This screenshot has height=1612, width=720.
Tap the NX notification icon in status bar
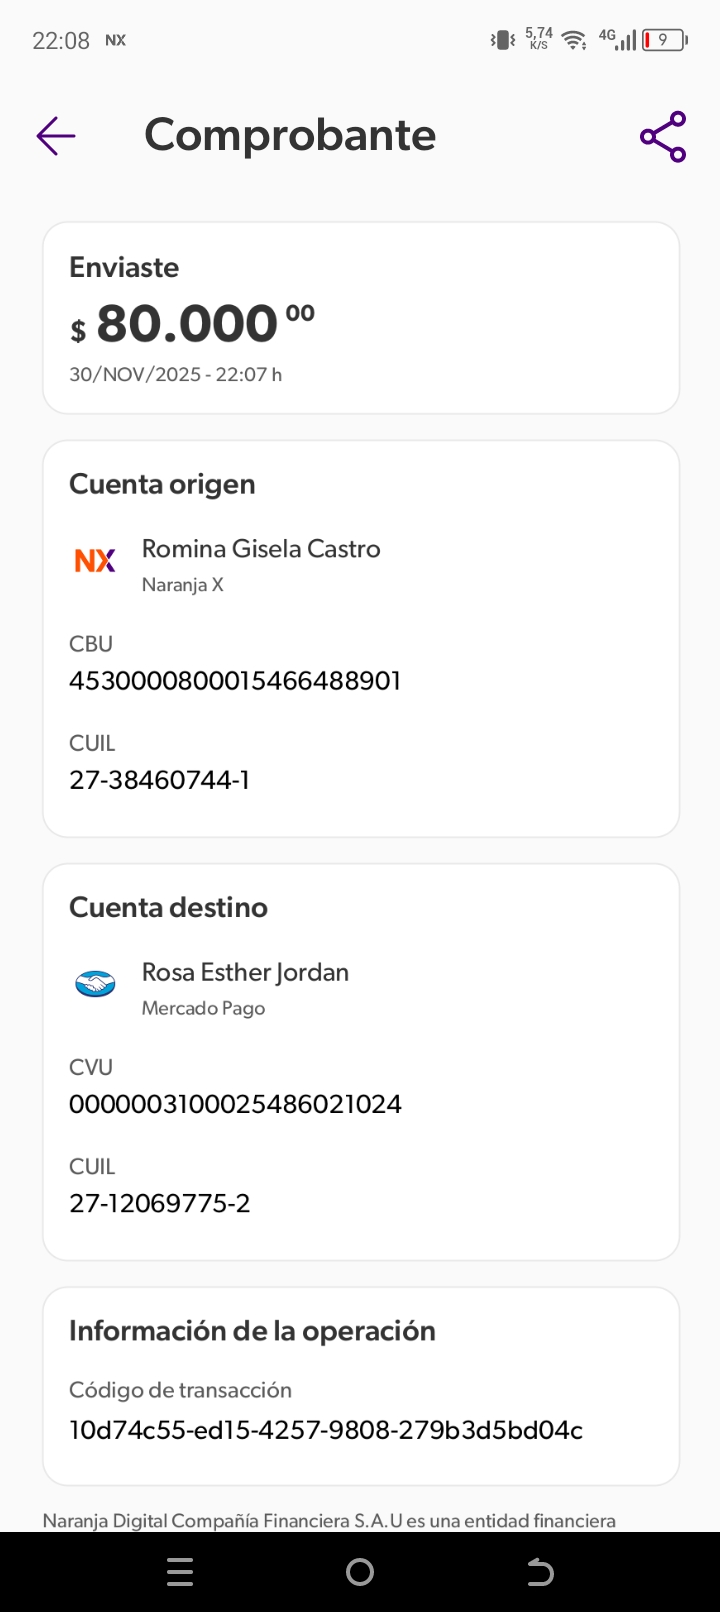pyautogui.click(x=116, y=40)
